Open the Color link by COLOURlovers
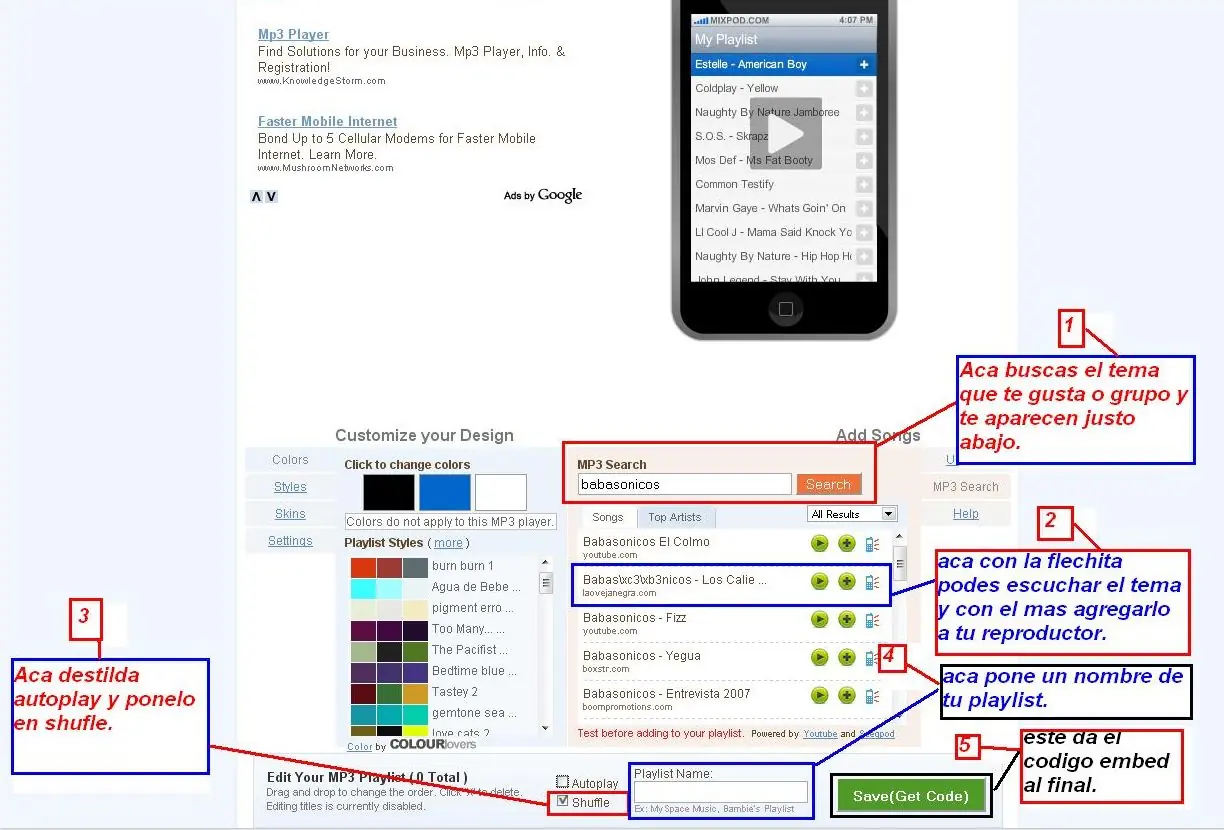Screen dimensions: 1224x830 tap(360, 747)
